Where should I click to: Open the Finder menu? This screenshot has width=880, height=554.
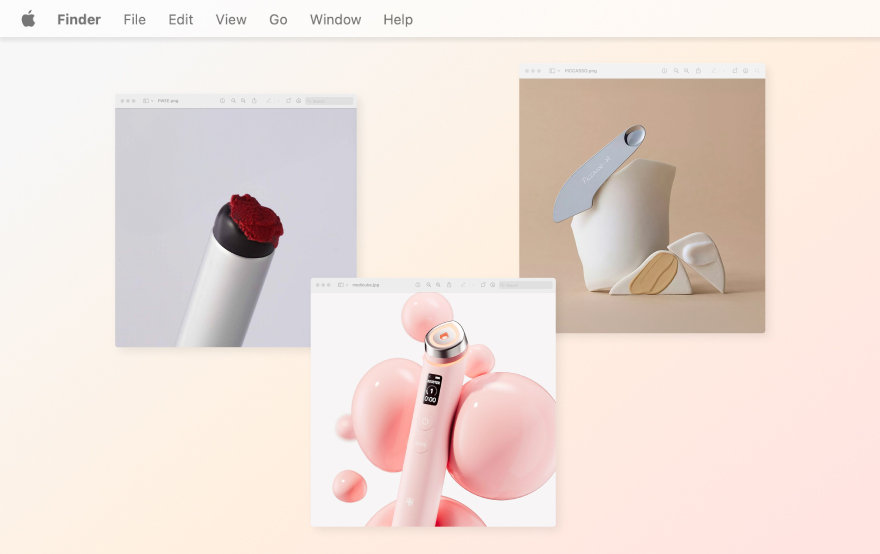click(79, 20)
